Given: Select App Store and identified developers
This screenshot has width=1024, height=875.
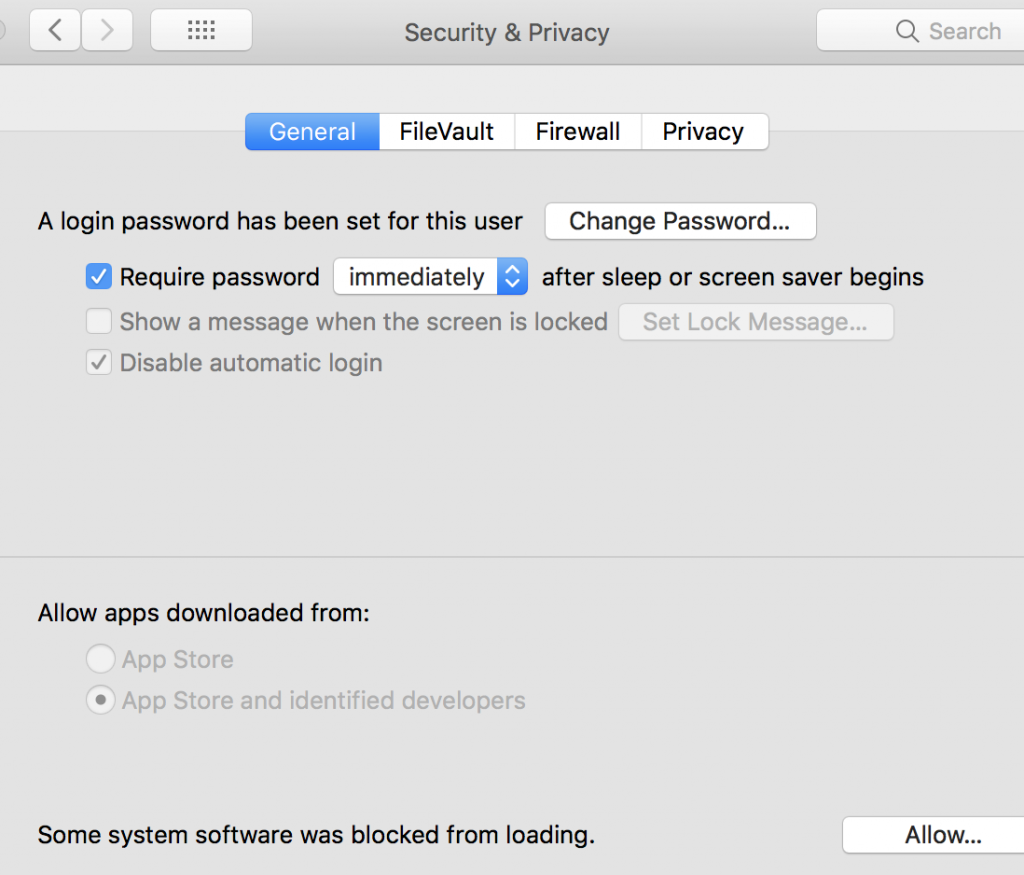Looking at the screenshot, I should point(100,700).
